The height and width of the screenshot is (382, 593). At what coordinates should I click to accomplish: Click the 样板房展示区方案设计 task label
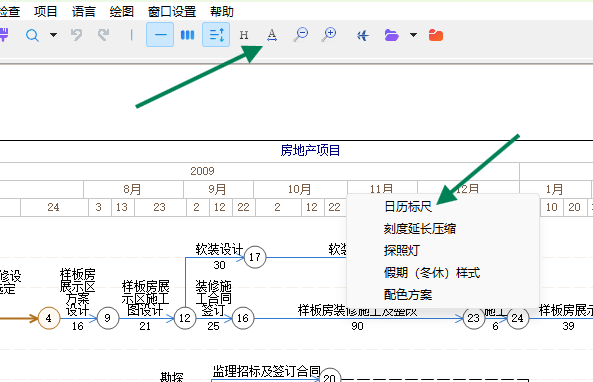pos(78,292)
